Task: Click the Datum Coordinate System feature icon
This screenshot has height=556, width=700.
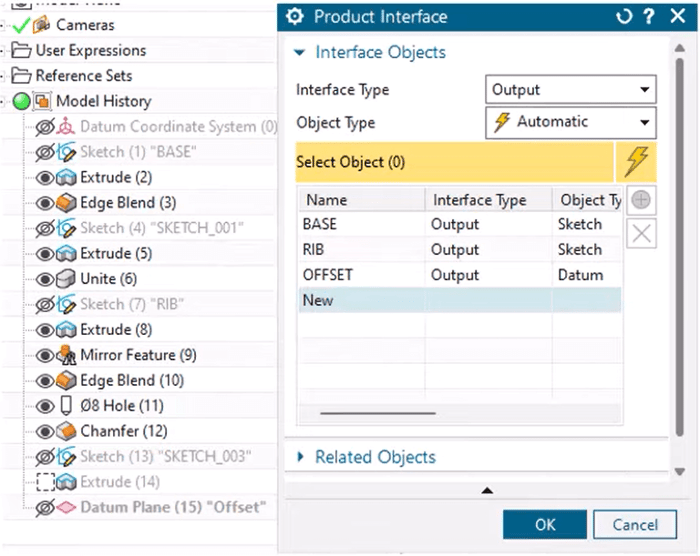Action: (x=66, y=127)
